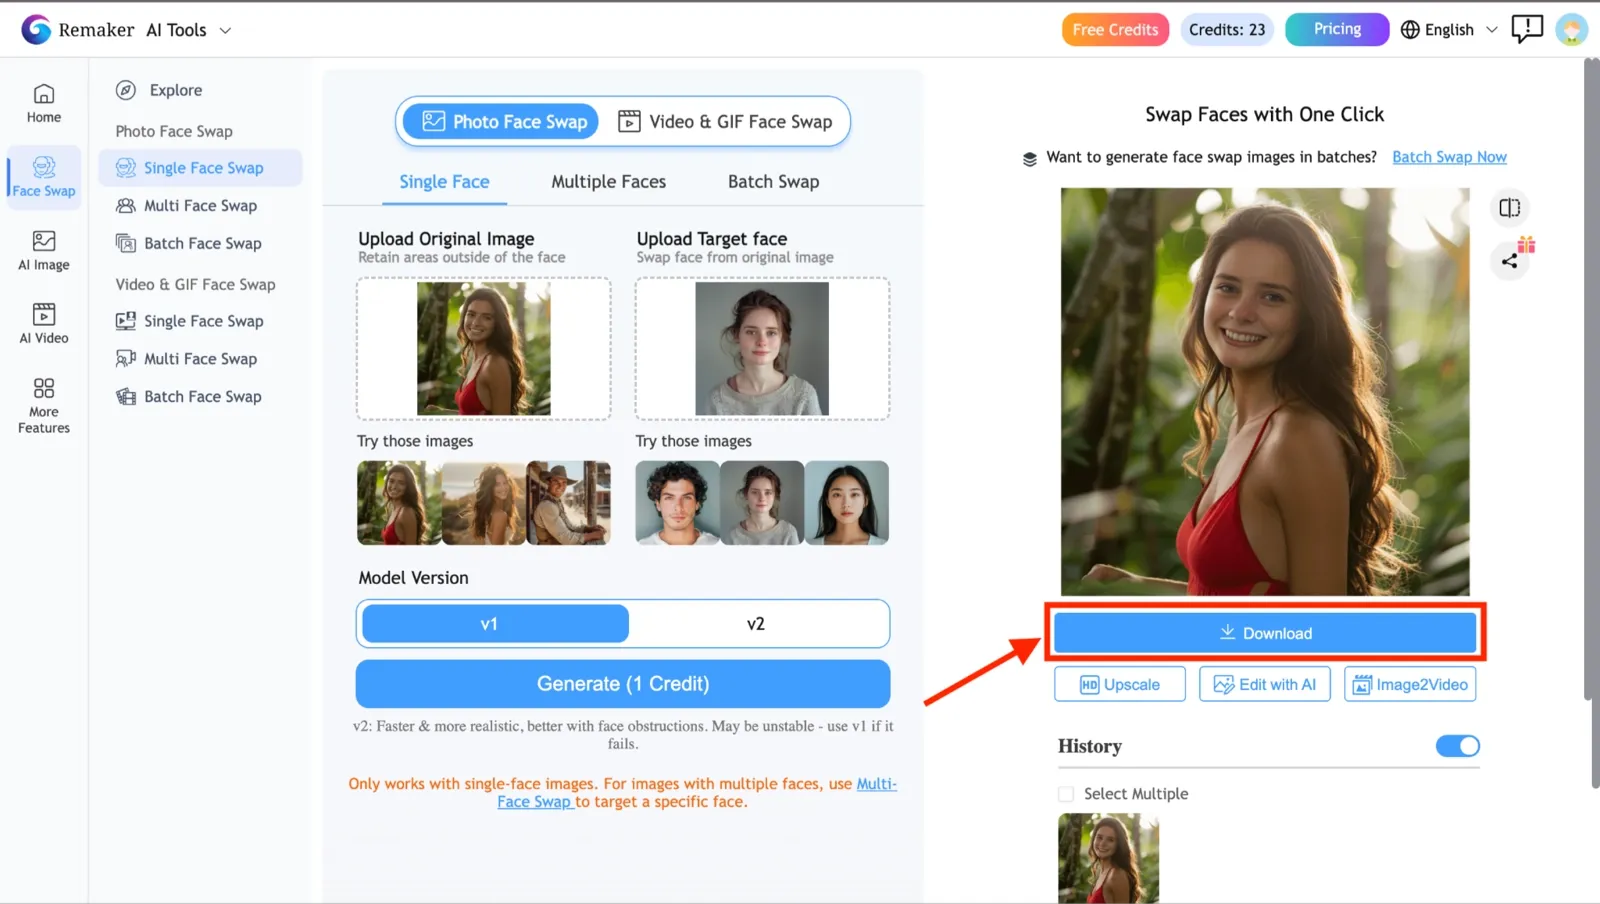
Task: Open the Home sidebar item
Action: click(x=44, y=104)
